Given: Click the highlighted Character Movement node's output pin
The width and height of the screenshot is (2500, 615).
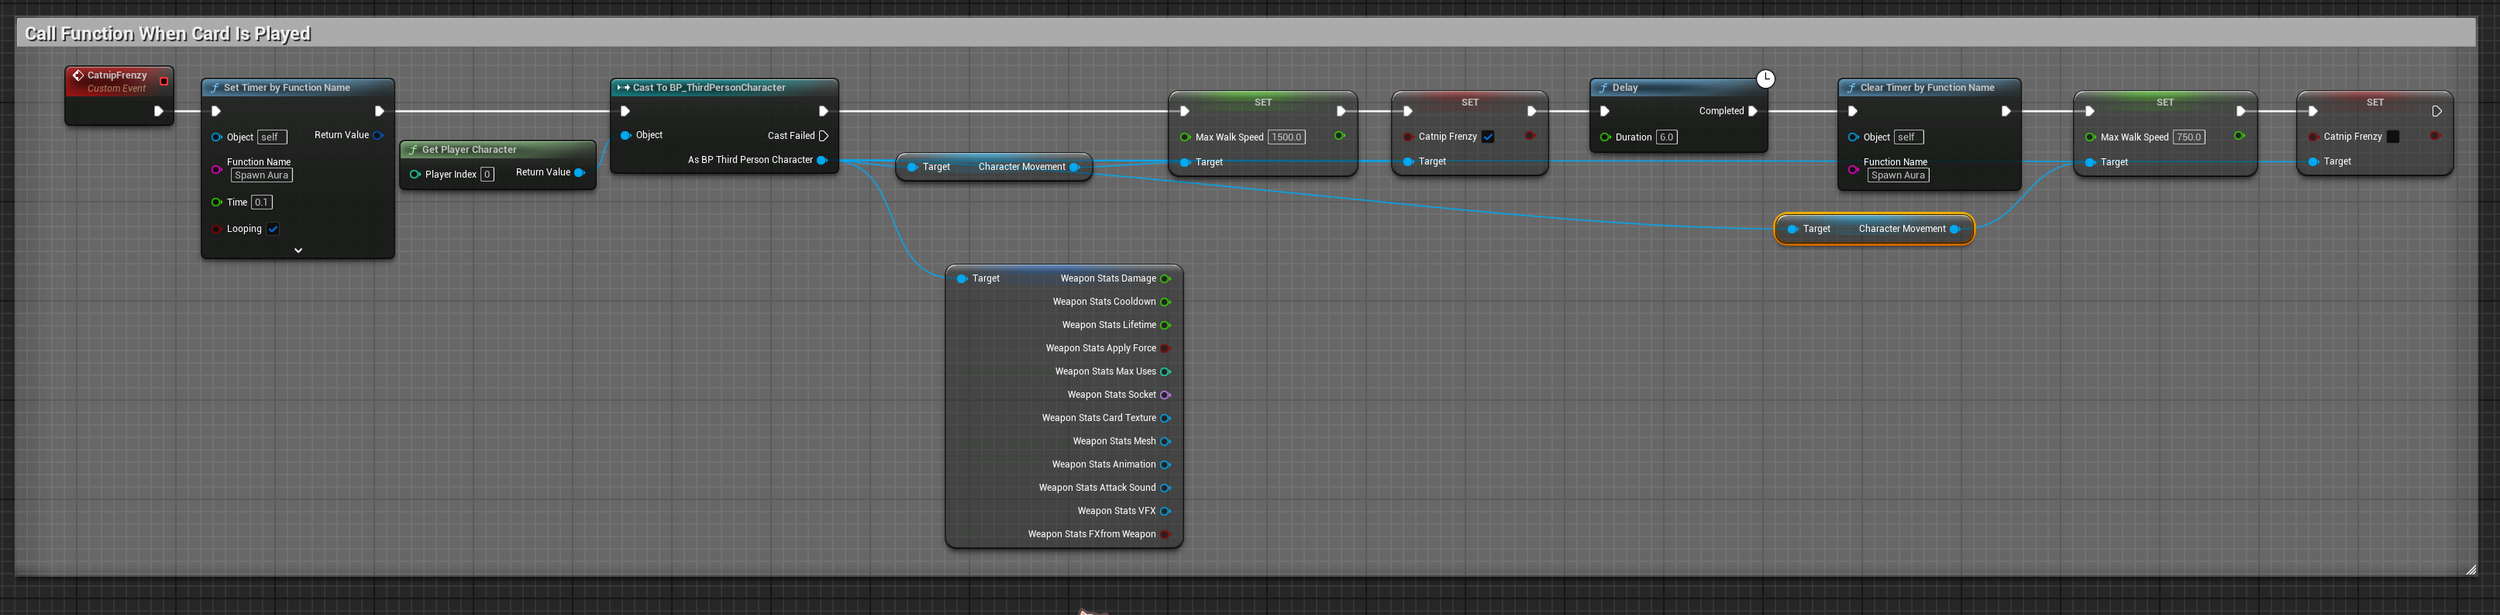Looking at the screenshot, I should [1955, 229].
